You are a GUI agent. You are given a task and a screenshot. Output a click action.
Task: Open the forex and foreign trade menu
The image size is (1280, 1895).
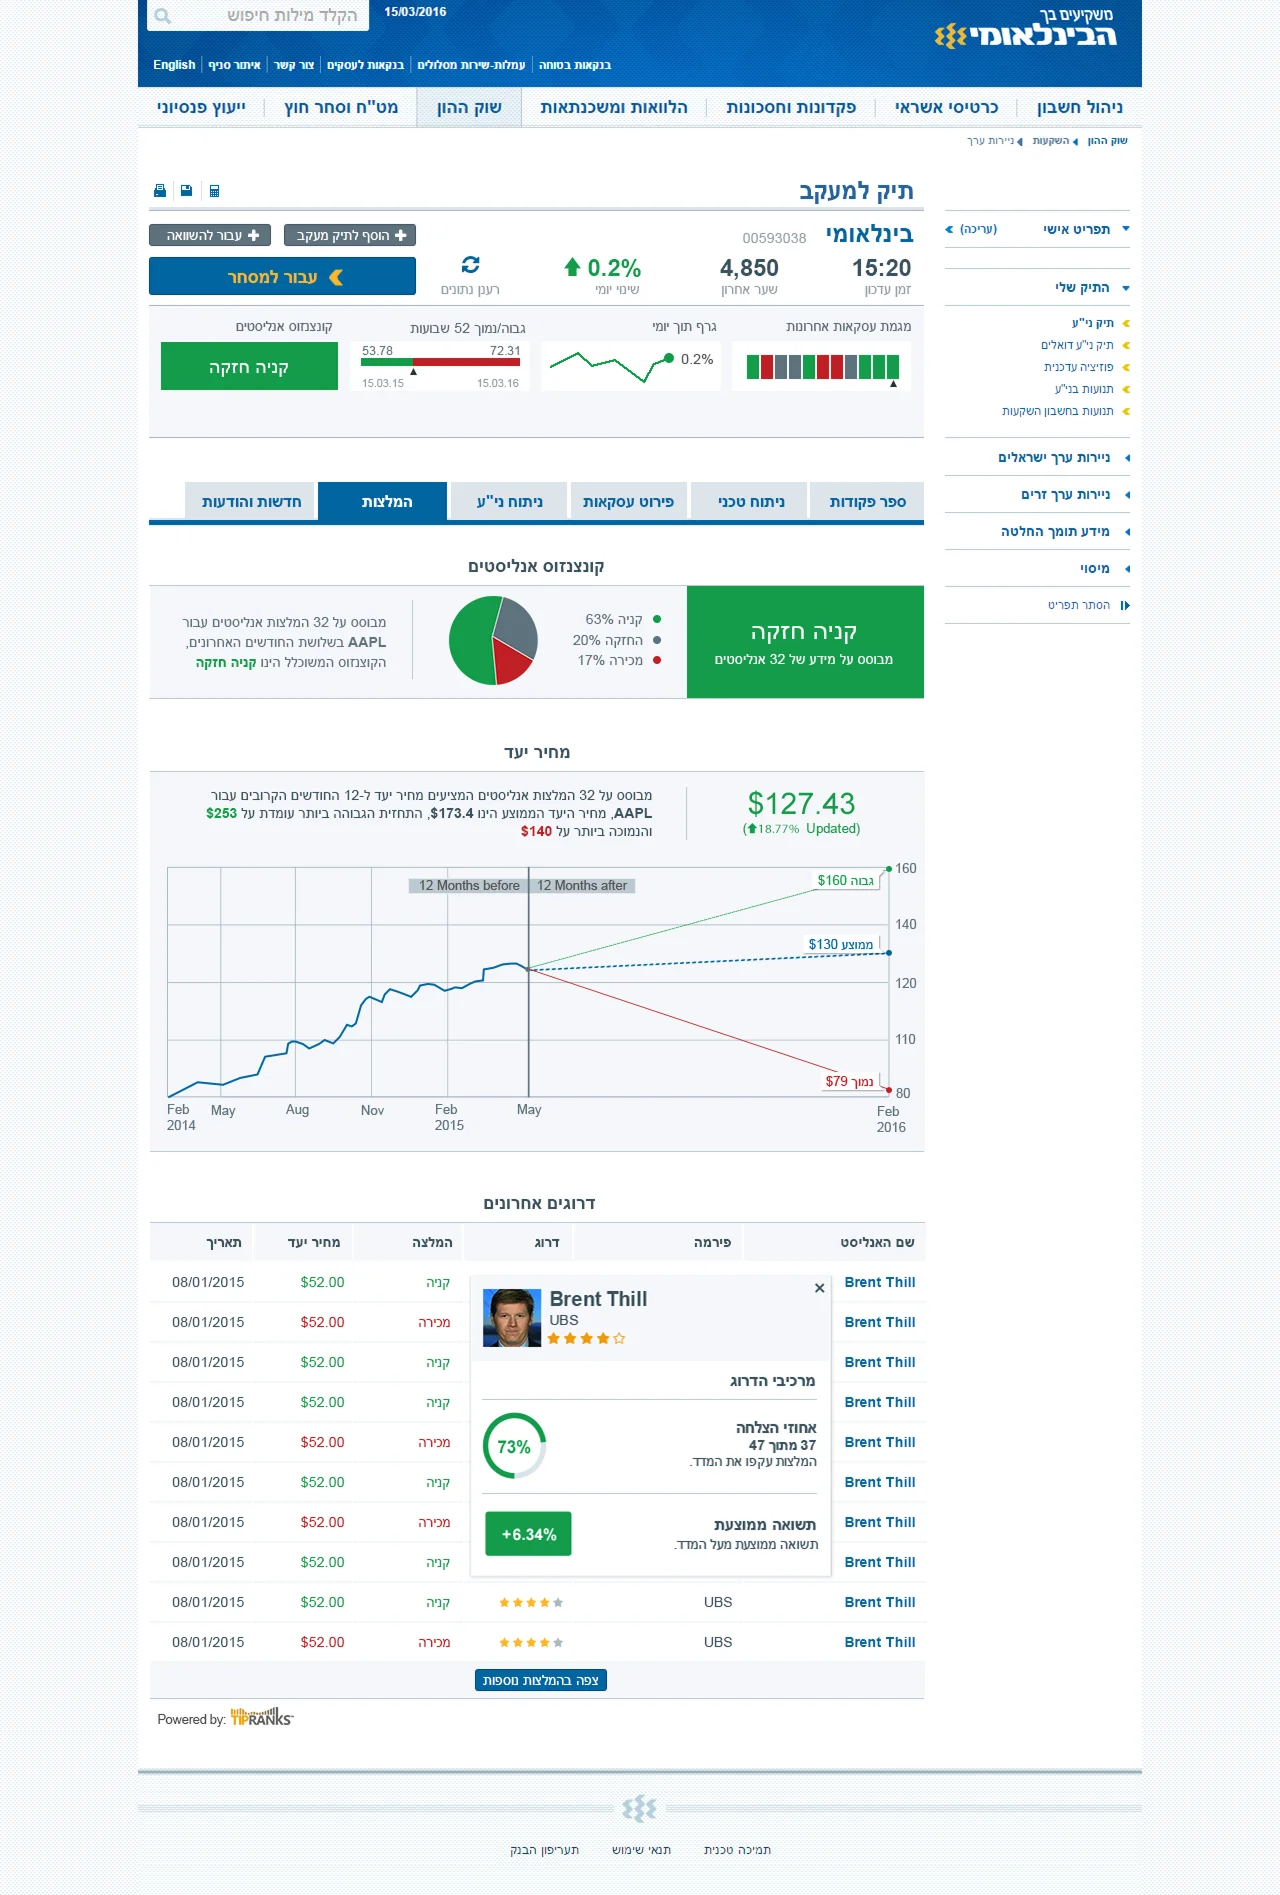coord(341,107)
